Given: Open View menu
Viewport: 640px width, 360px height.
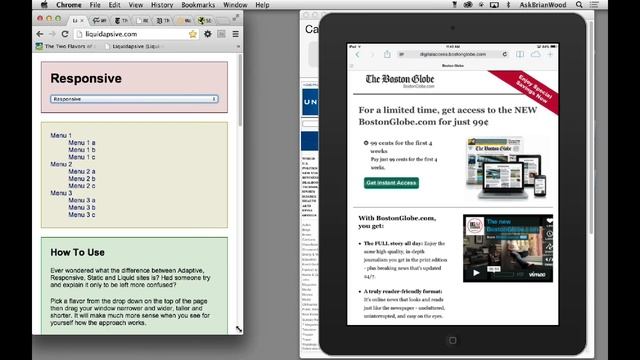Looking at the screenshot, I should pyautogui.click(x=136, y=5).
